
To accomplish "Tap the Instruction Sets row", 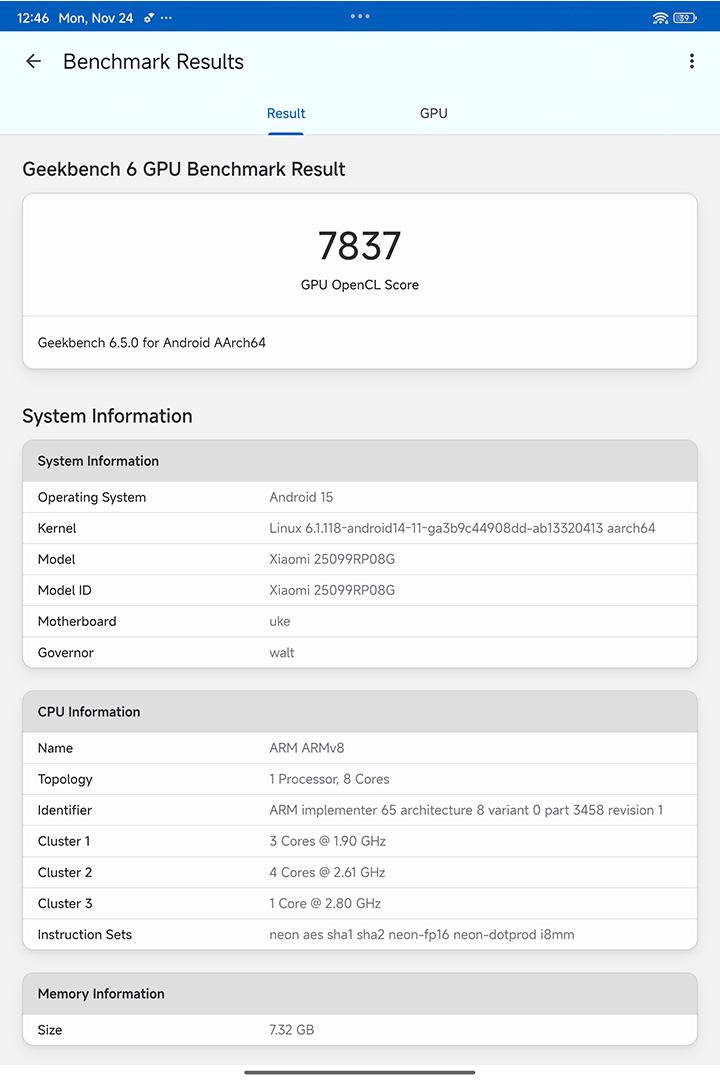I will pyautogui.click(x=359, y=934).
